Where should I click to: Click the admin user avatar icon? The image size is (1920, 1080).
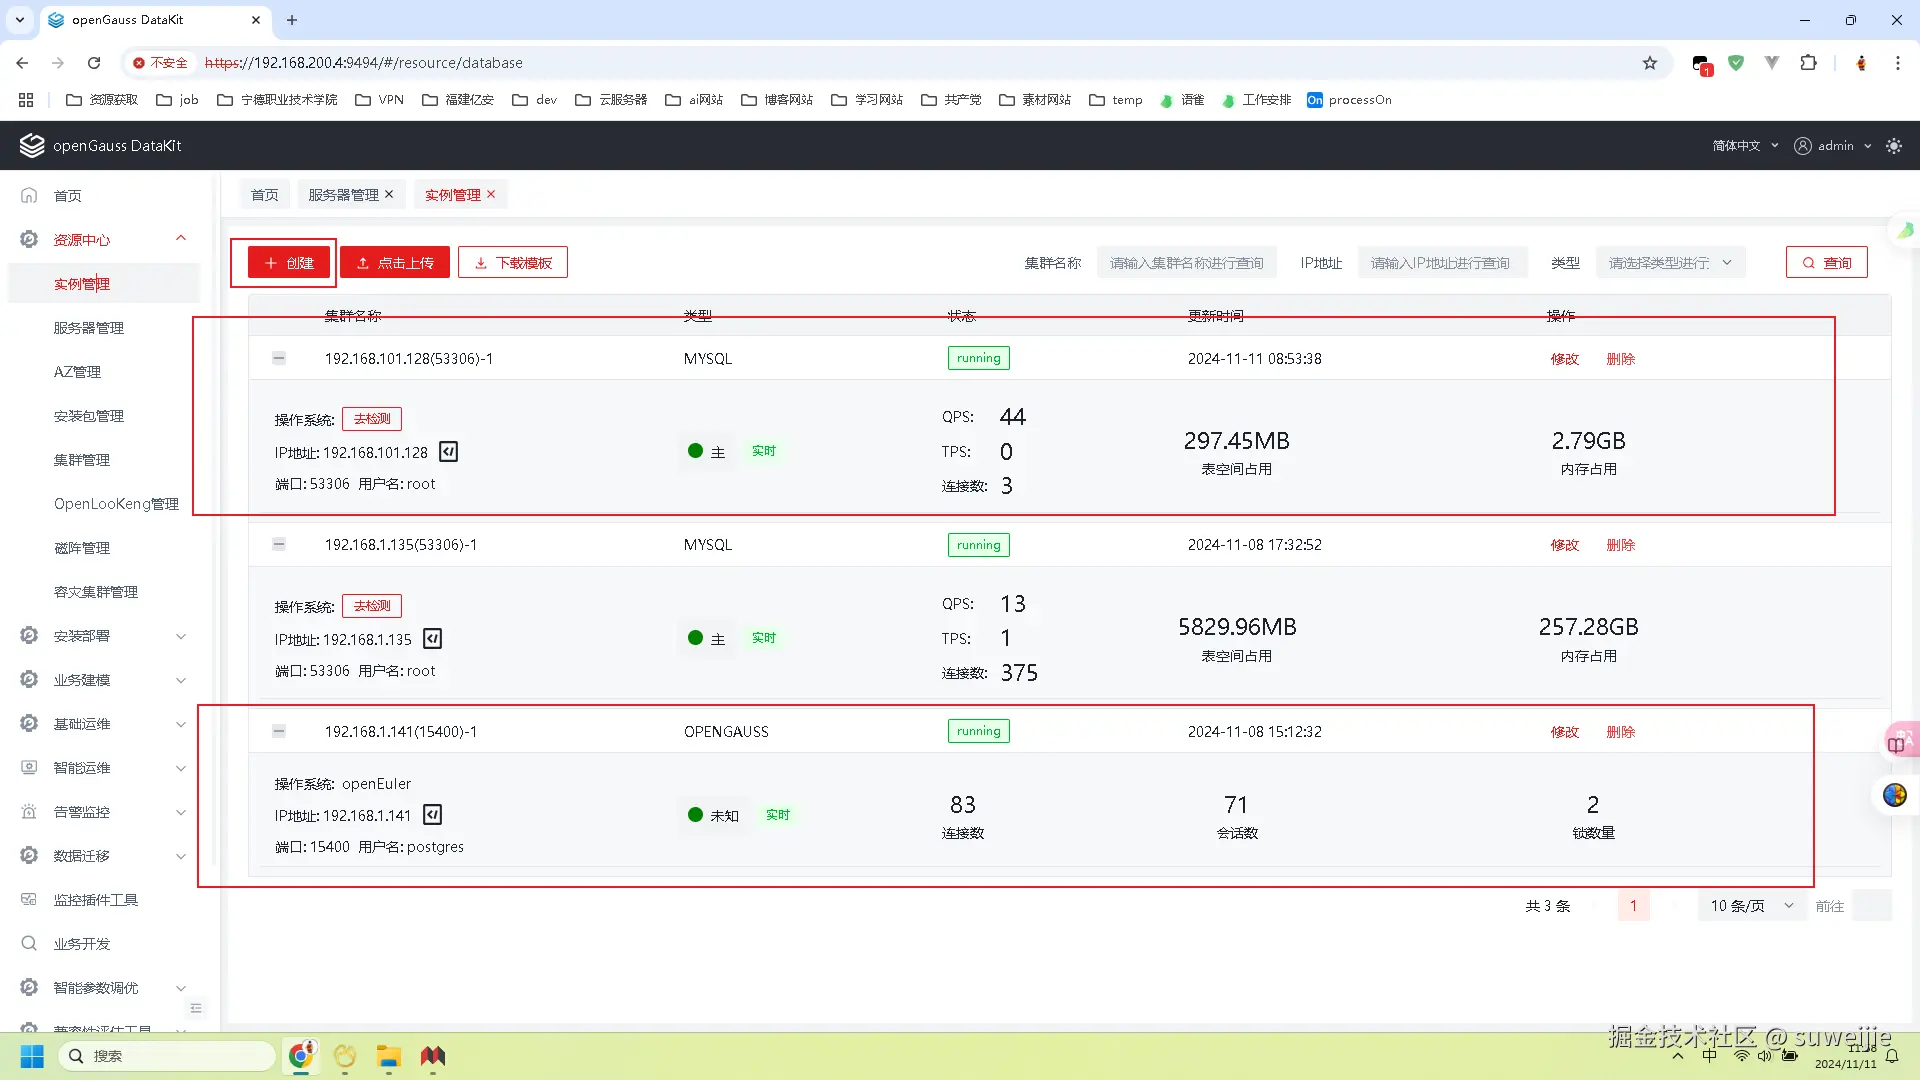(1802, 146)
